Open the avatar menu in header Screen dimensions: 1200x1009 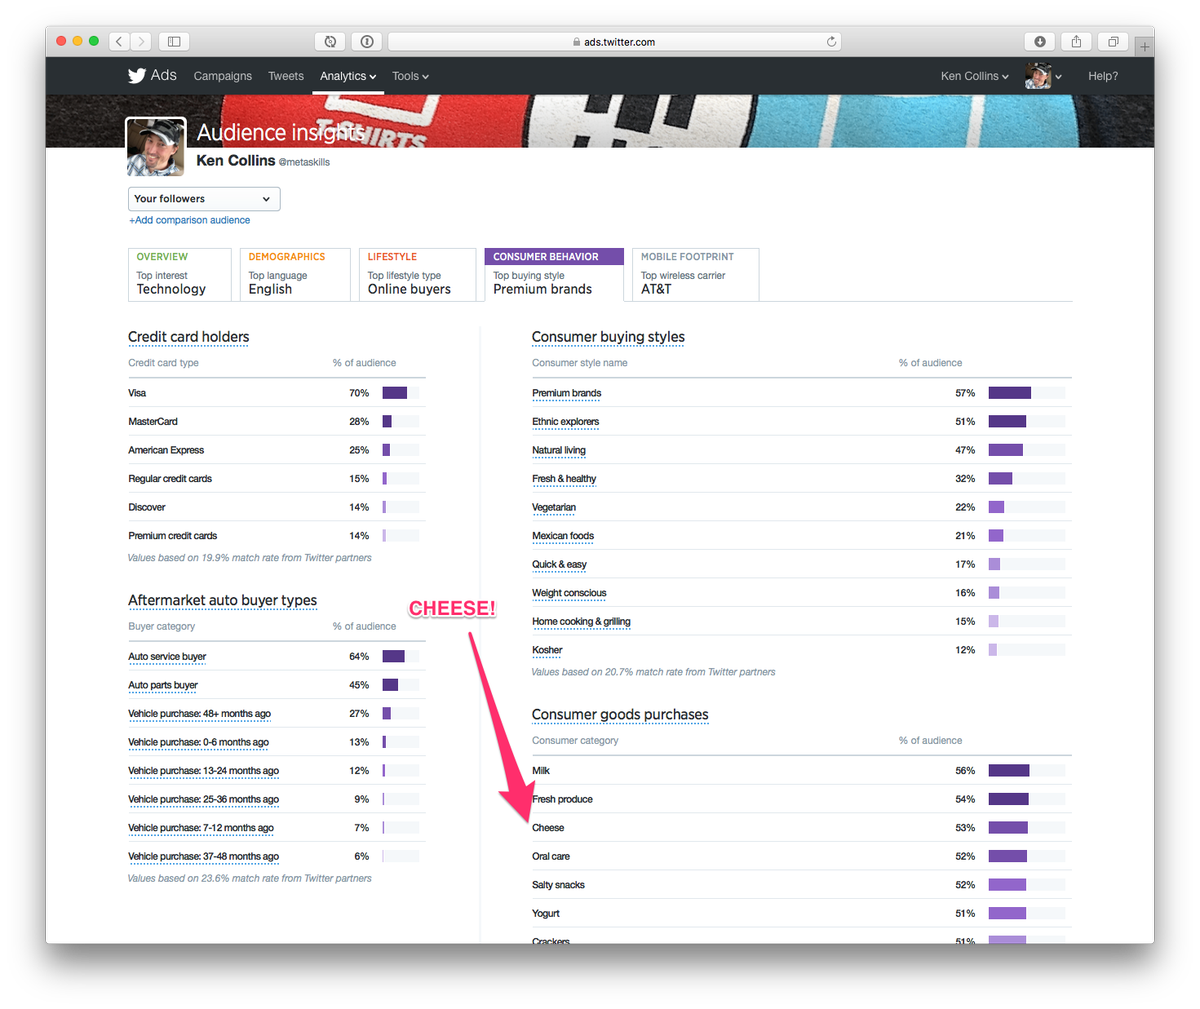(1044, 76)
